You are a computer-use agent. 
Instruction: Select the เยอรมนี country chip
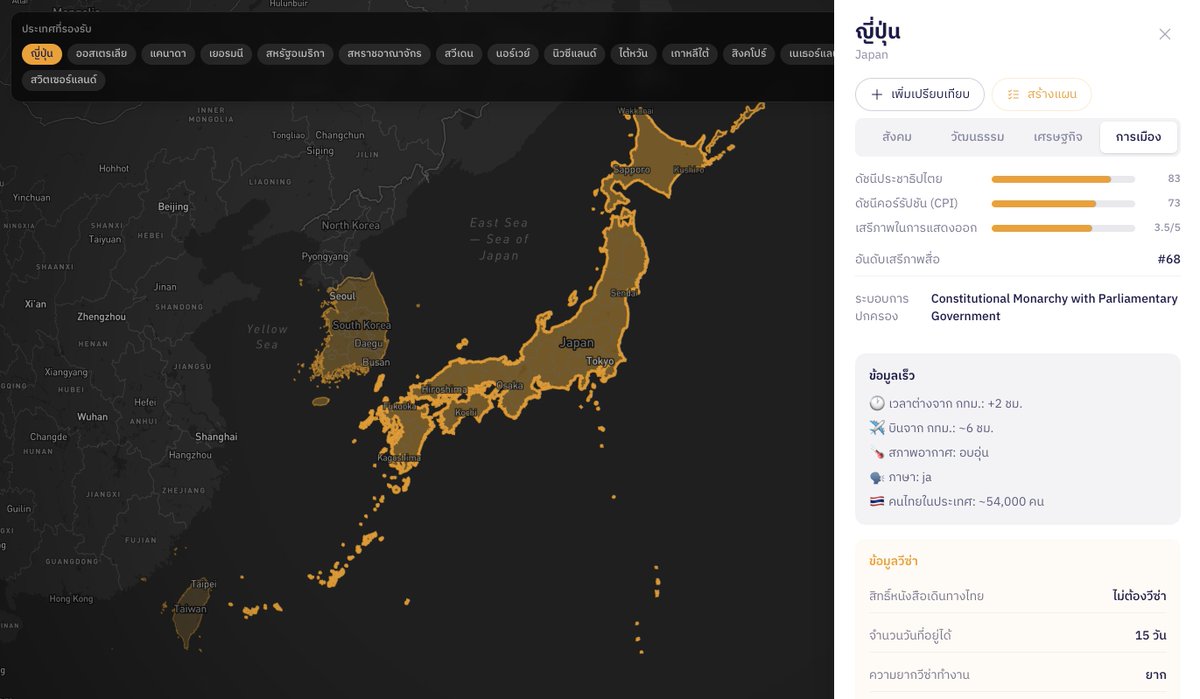[x=225, y=54]
